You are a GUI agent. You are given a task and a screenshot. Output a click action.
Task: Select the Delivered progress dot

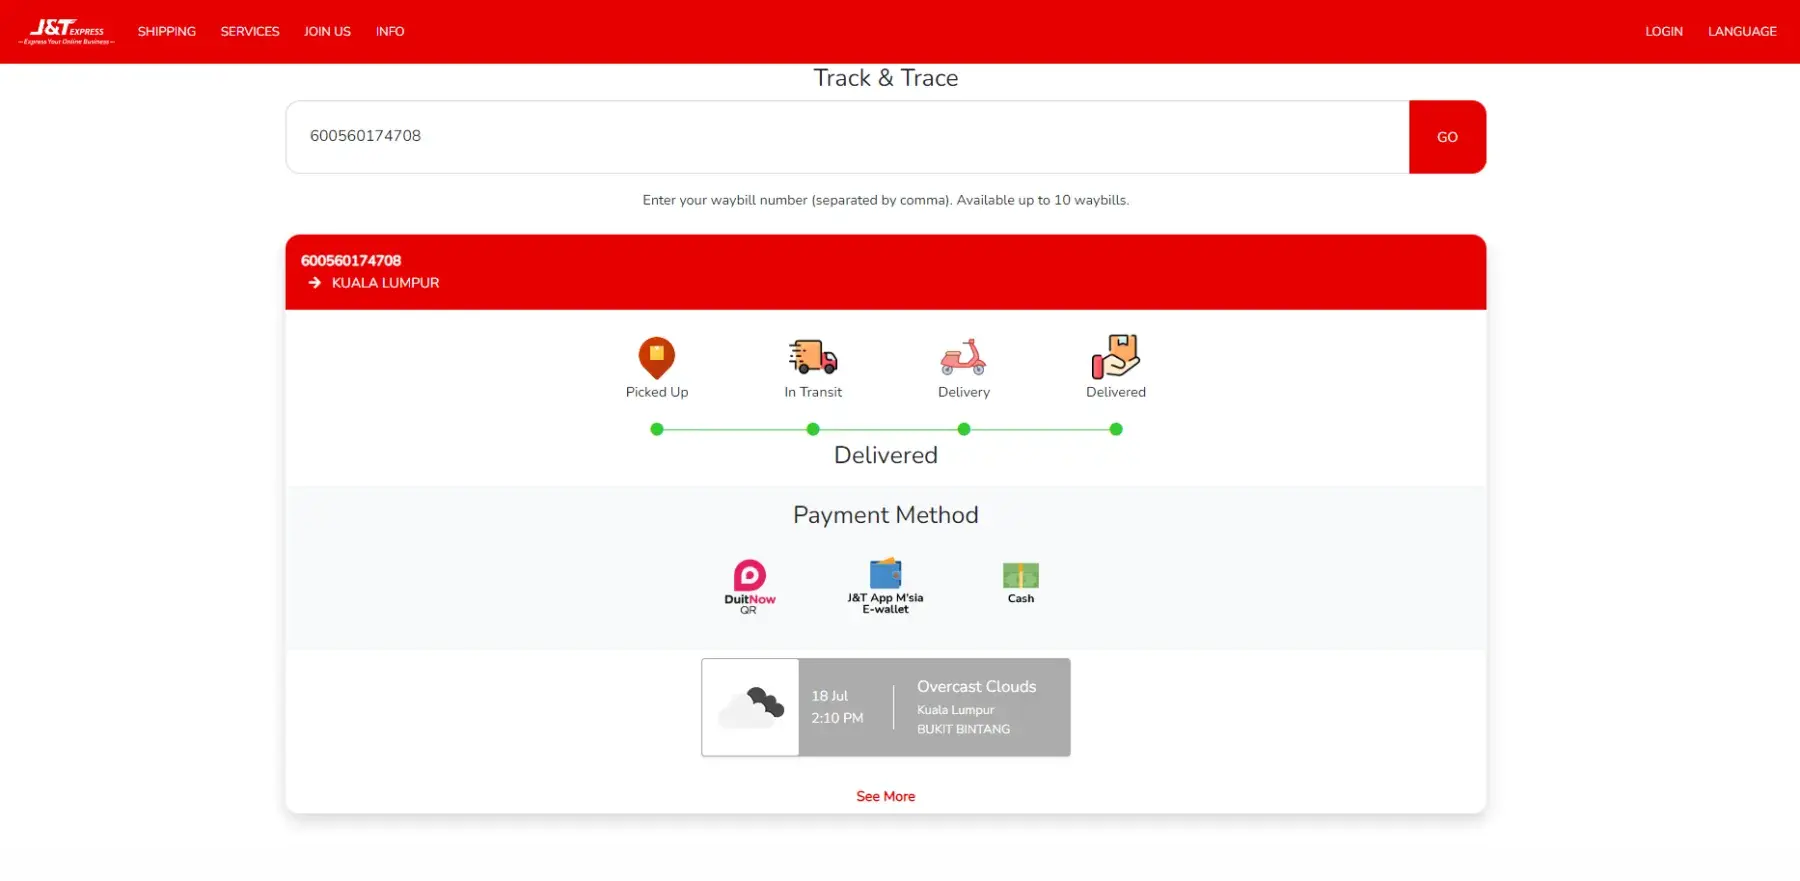click(1116, 429)
